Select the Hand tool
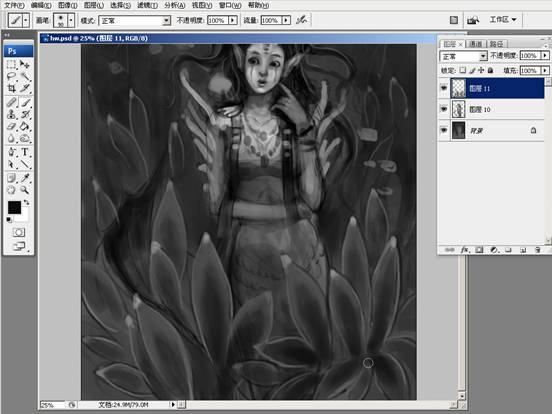Viewport: 552px width, 414px height. [11, 190]
